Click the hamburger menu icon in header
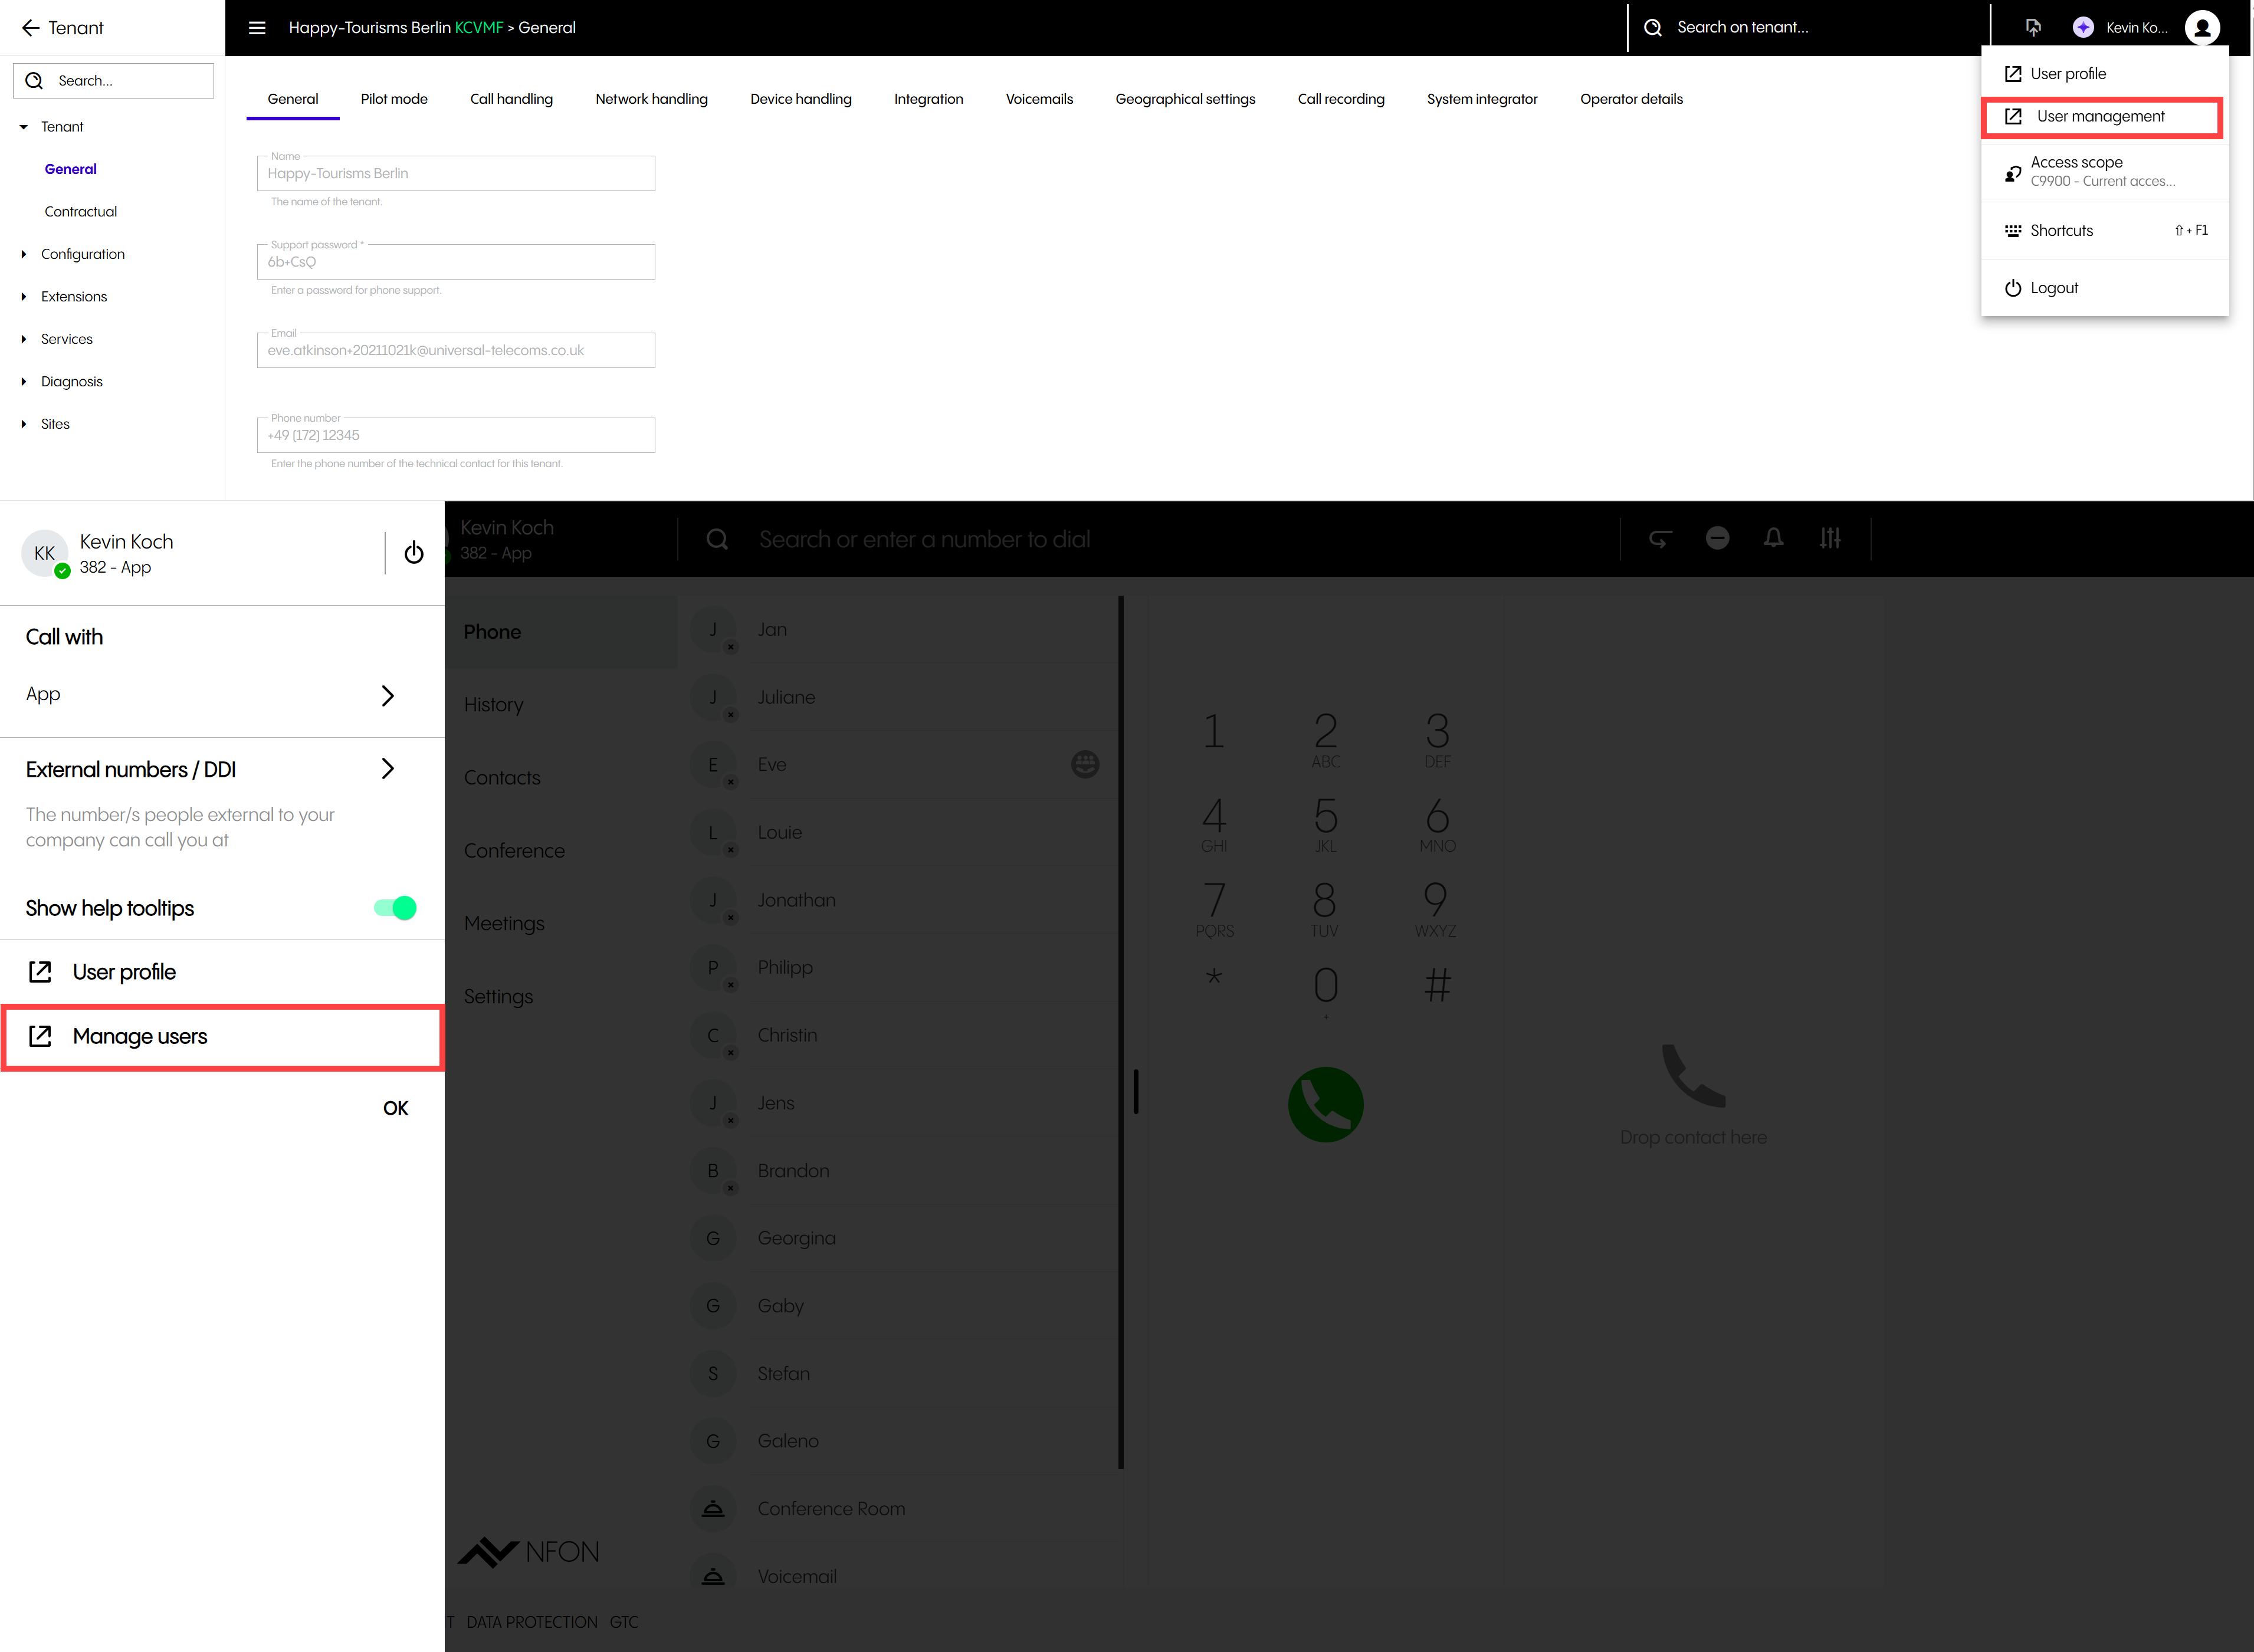 pos(257,28)
